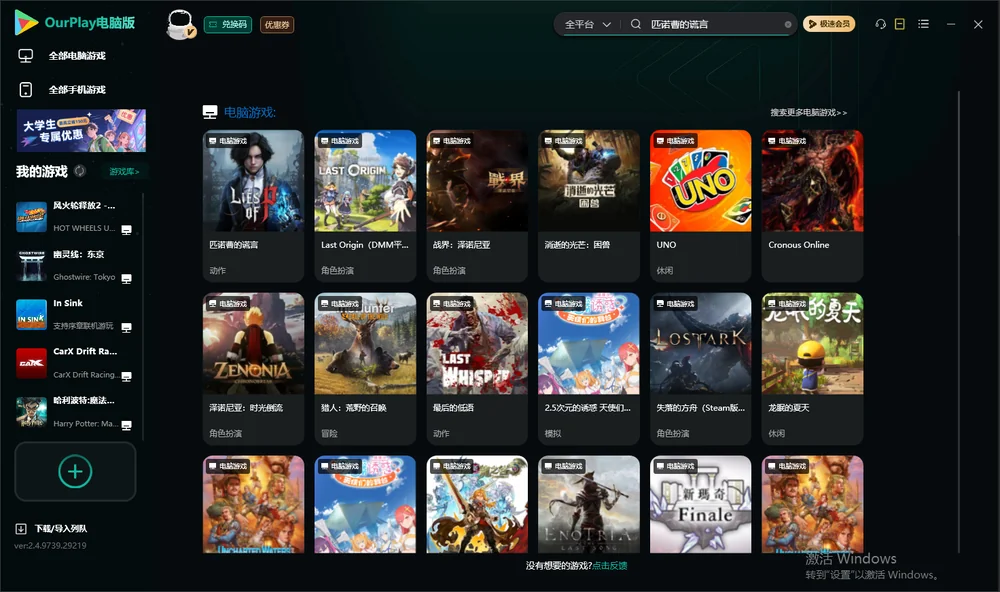The height and width of the screenshot is (592, 1000).
Task: Click the PC icon beside In Sink
Action: [x=126, y=327]
